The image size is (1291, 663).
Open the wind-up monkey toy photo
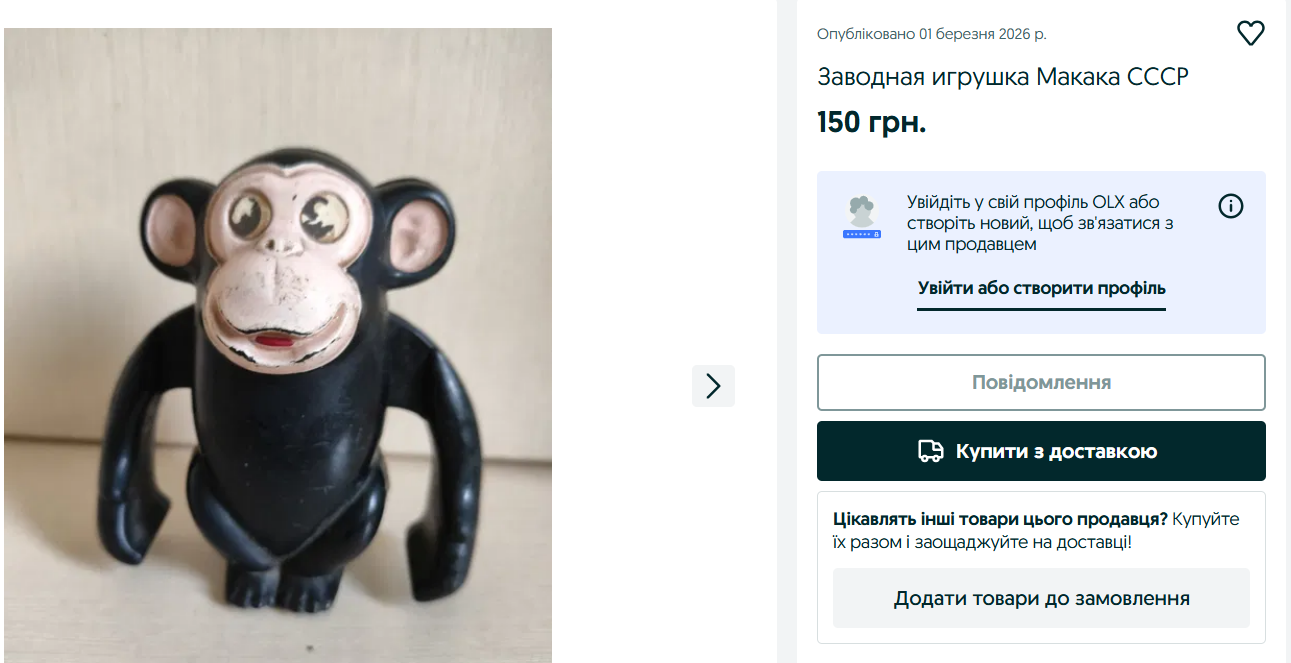coord(278,345)
